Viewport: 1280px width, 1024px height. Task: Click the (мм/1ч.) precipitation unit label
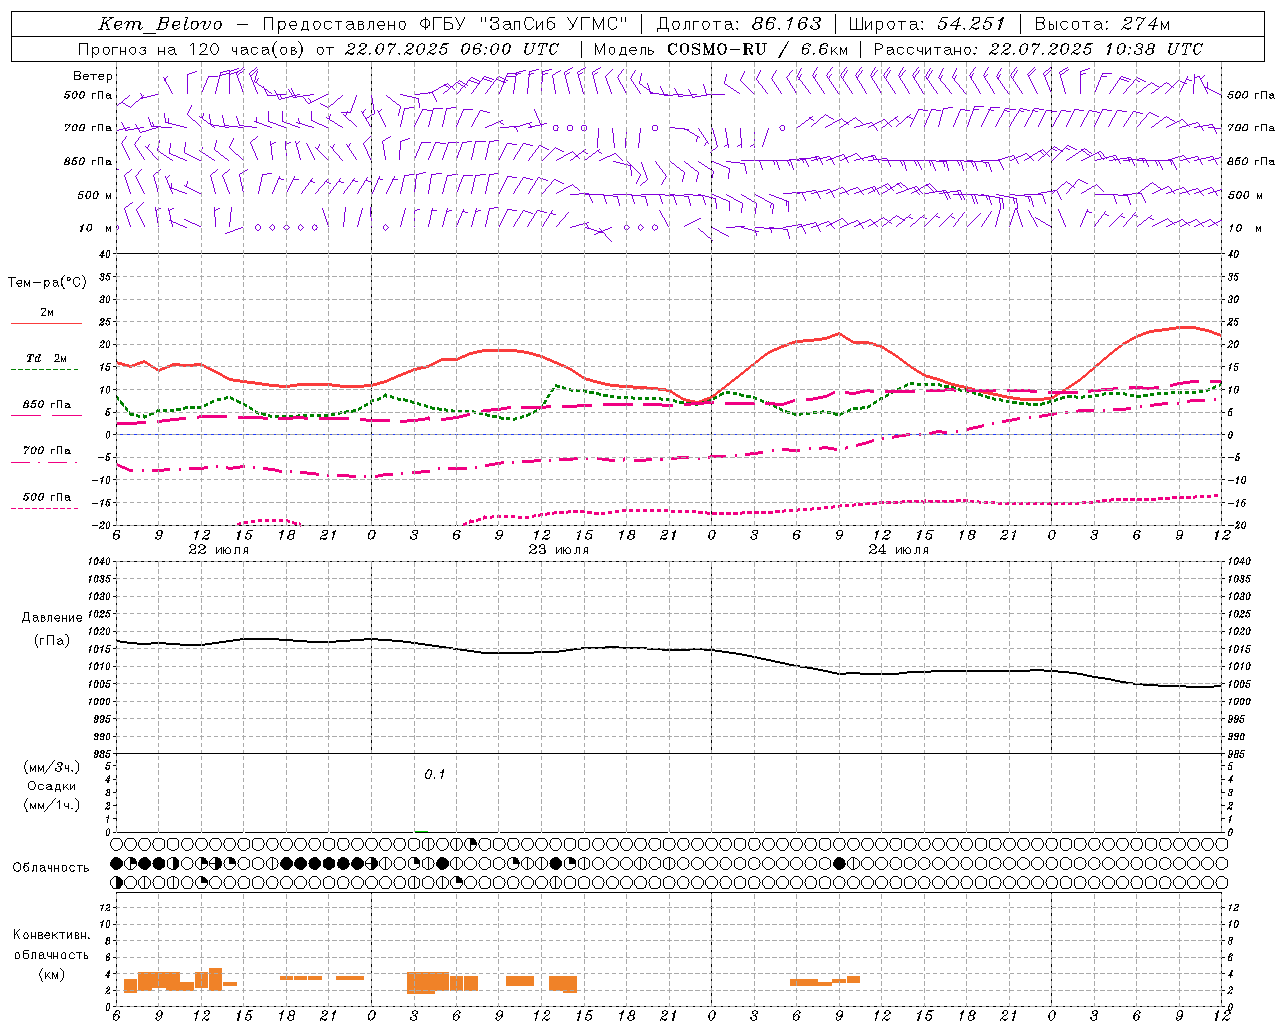point(52,805)
